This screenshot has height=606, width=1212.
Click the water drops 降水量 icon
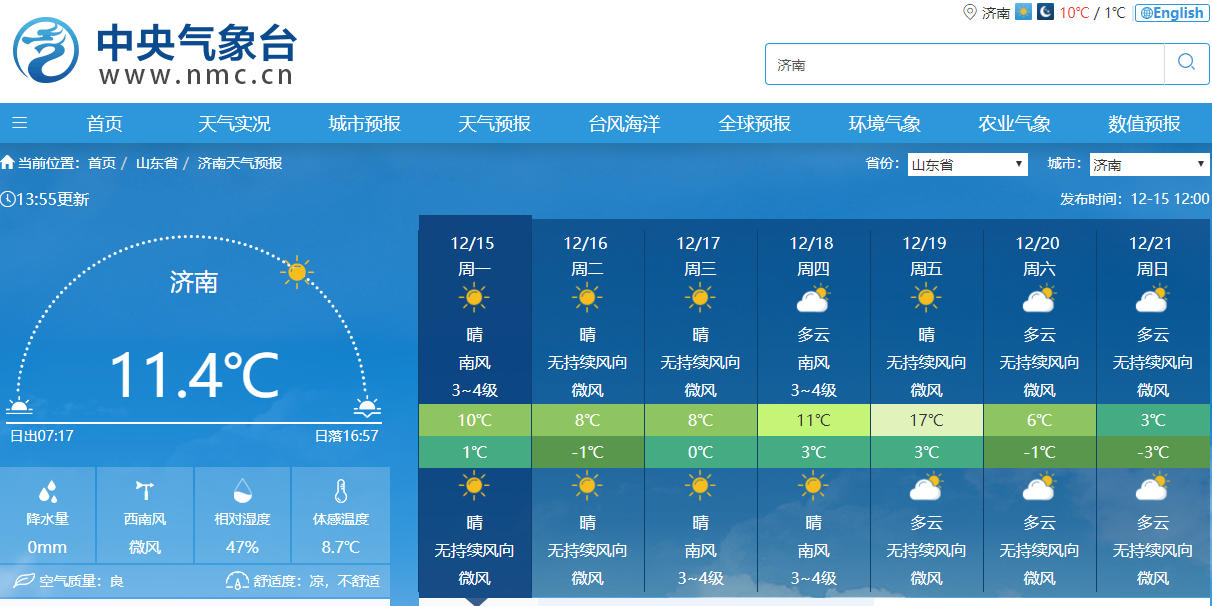[47, 491]
